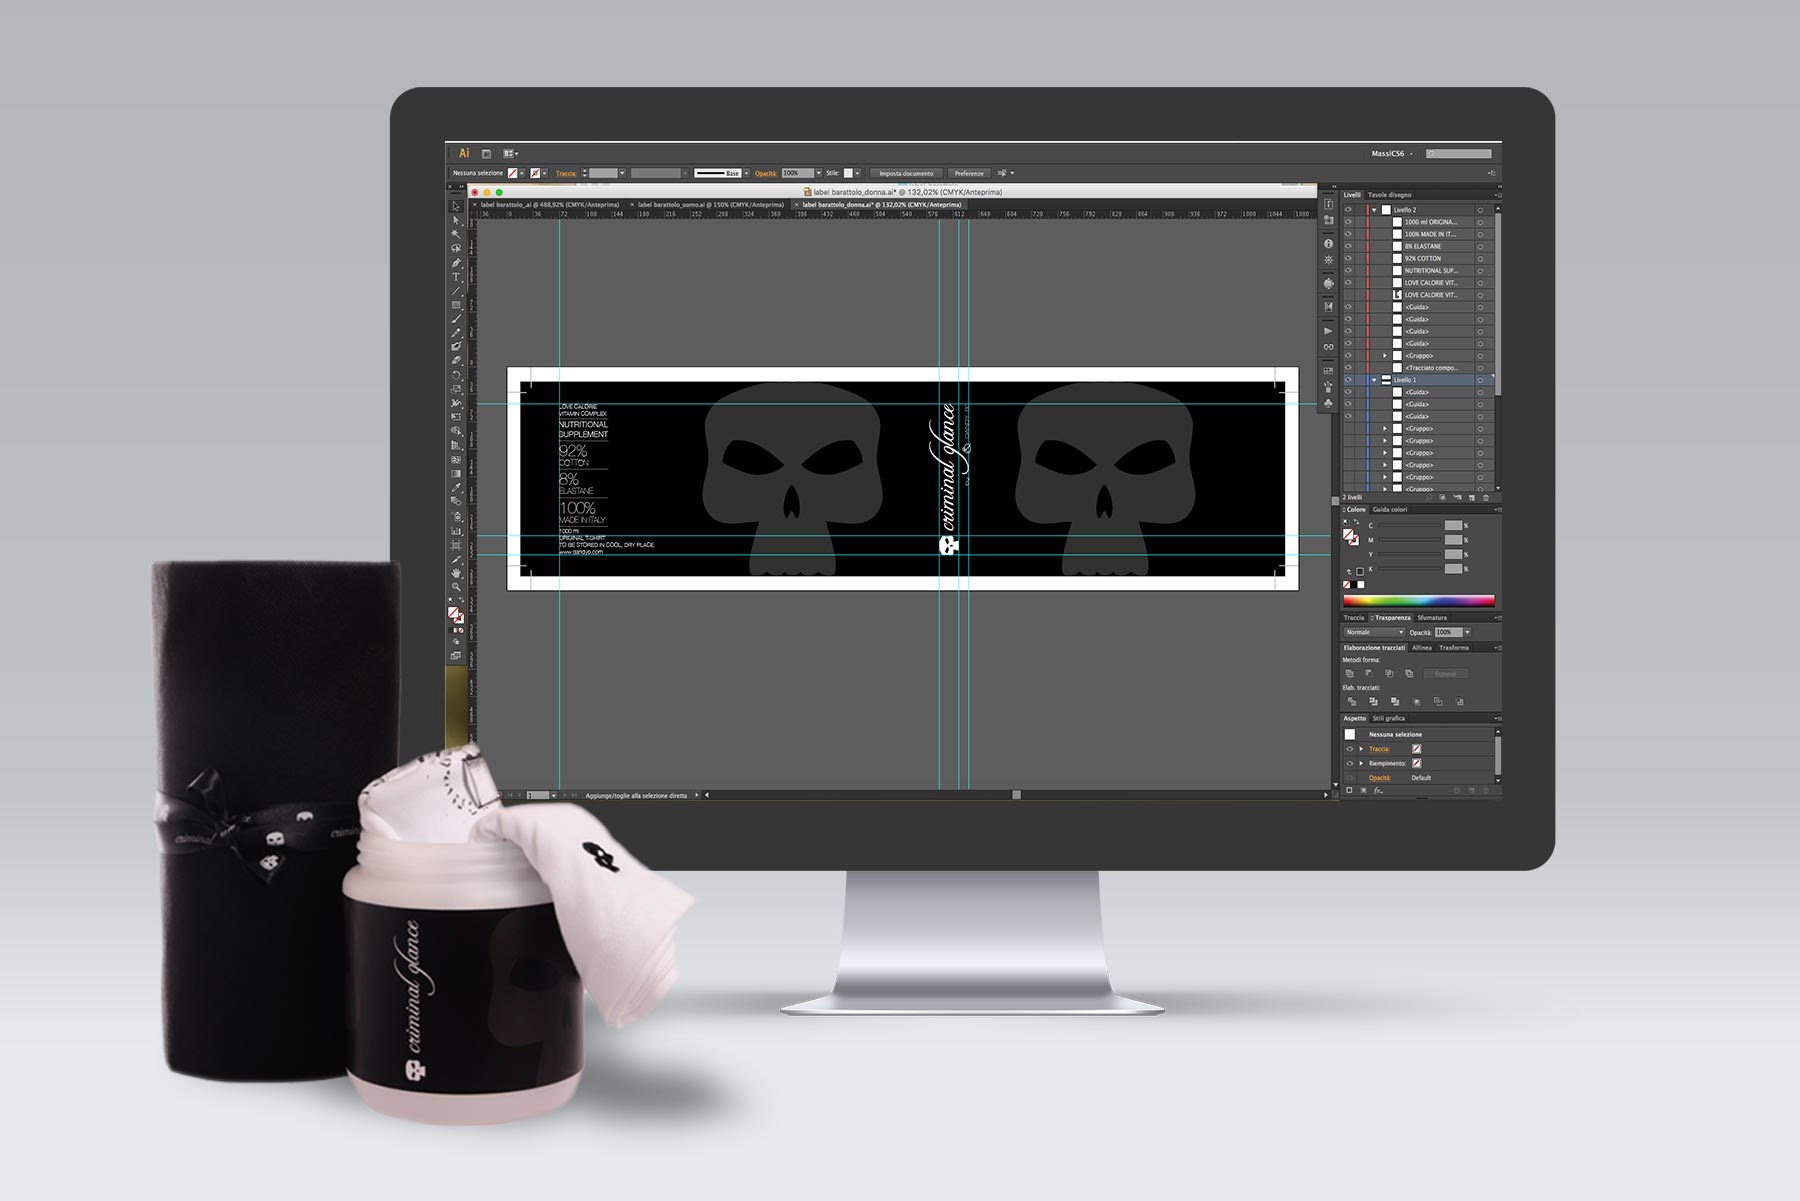The height and width of the screenshot is (1201, 1800).
Task: Click the search field in the application bar
Action: (x=1459, y=154)
